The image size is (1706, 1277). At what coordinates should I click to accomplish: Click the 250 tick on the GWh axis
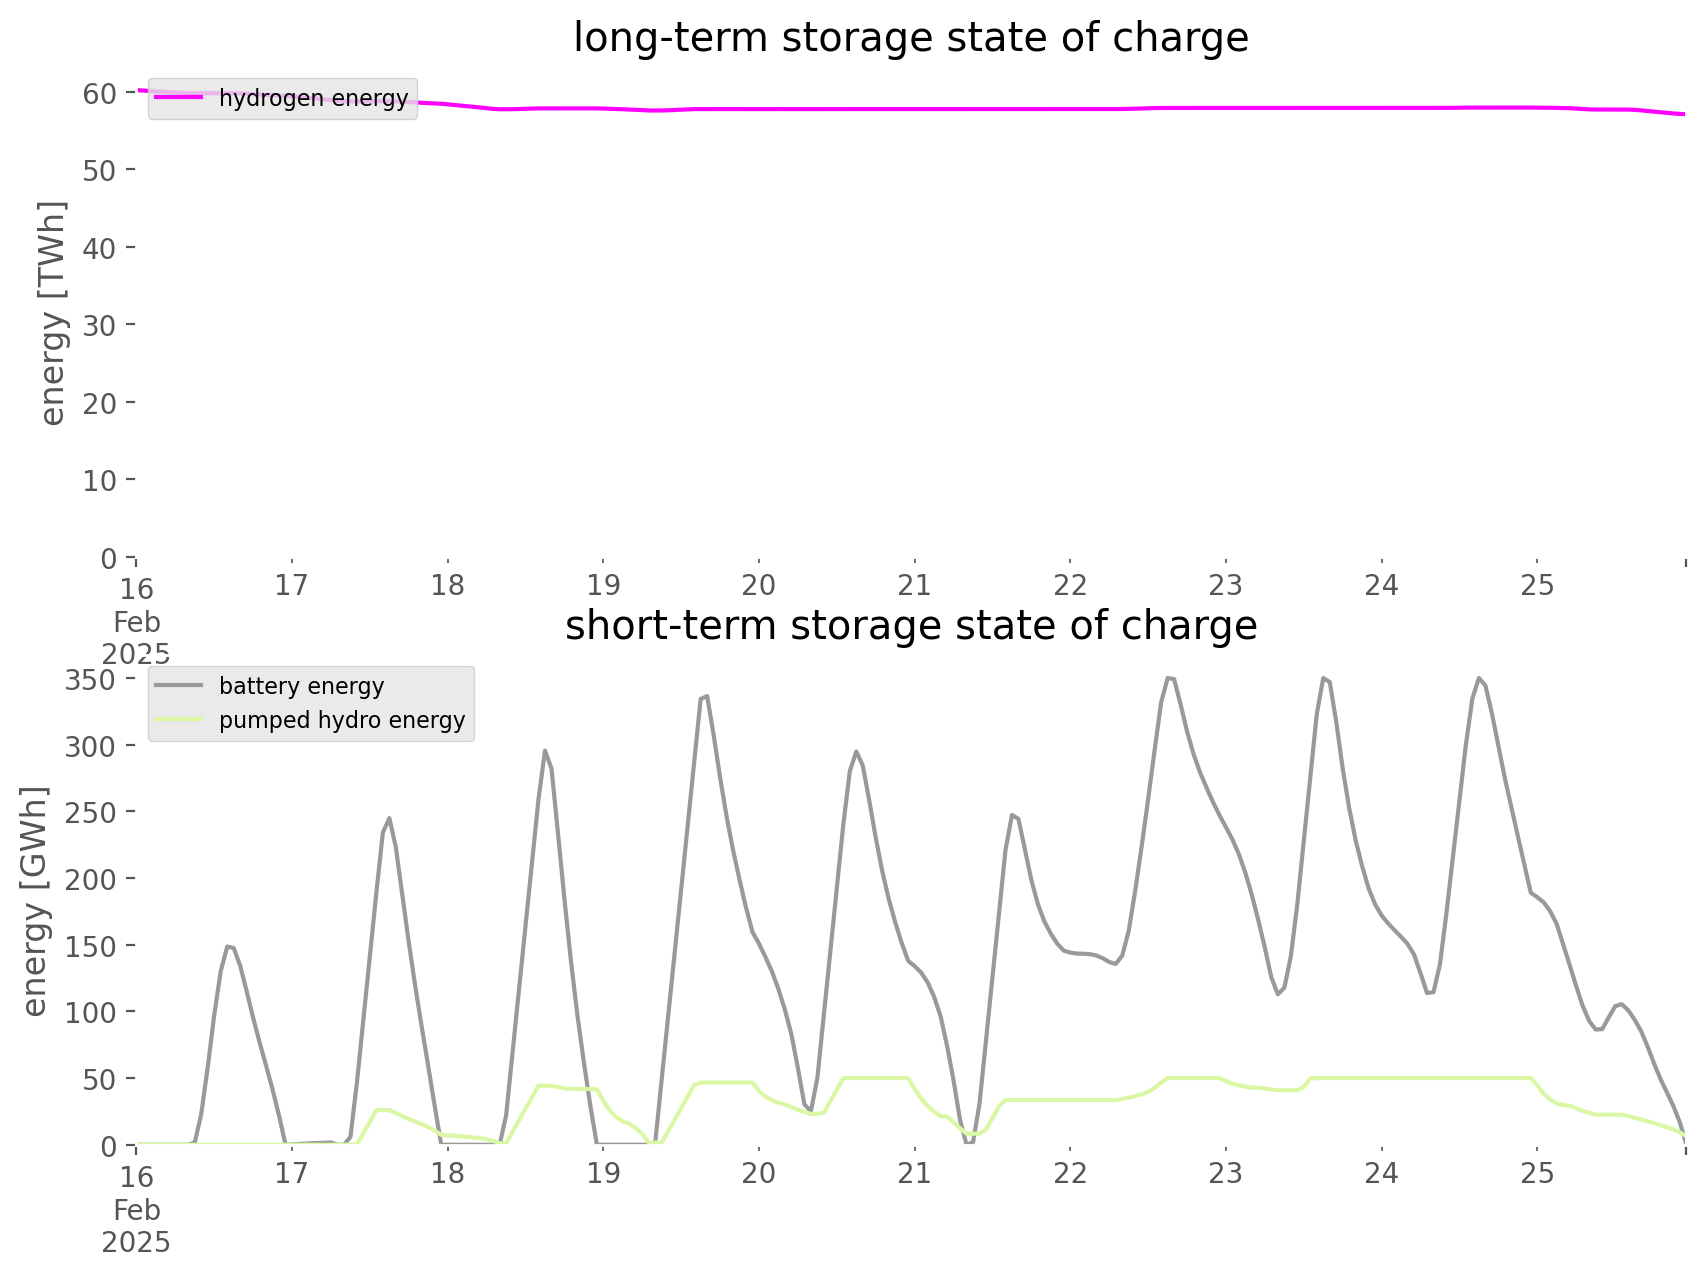(93, 813)
